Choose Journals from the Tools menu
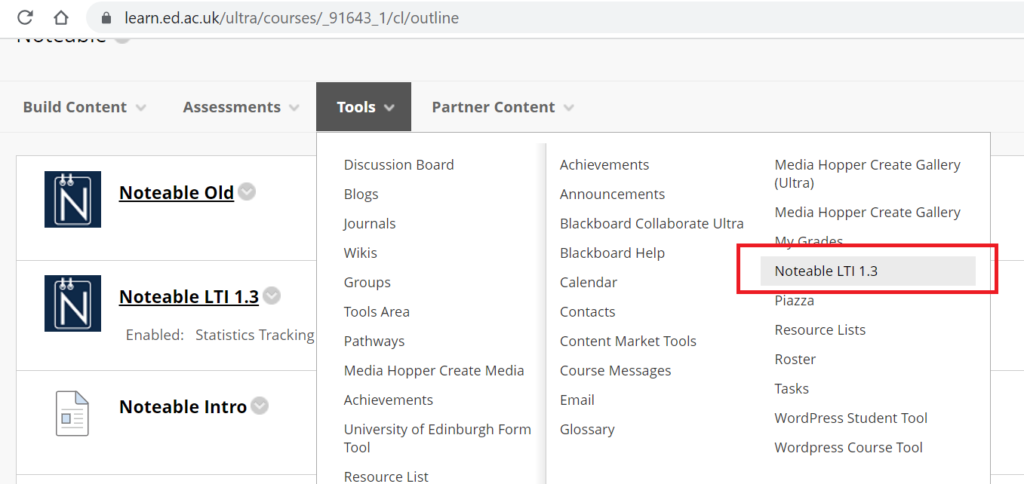Viewport: 1024px width, 484px height. pyautogui.click(x=370, y=223)
